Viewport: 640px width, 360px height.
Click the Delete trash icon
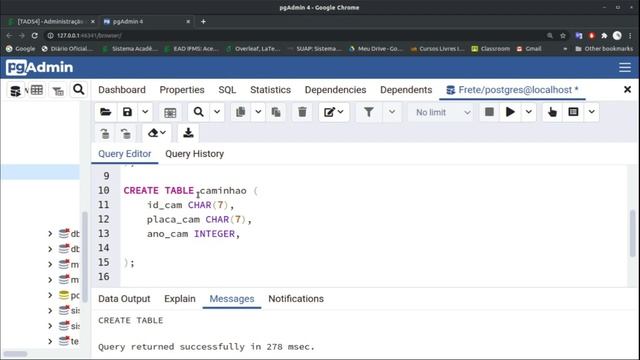(302, 112)
